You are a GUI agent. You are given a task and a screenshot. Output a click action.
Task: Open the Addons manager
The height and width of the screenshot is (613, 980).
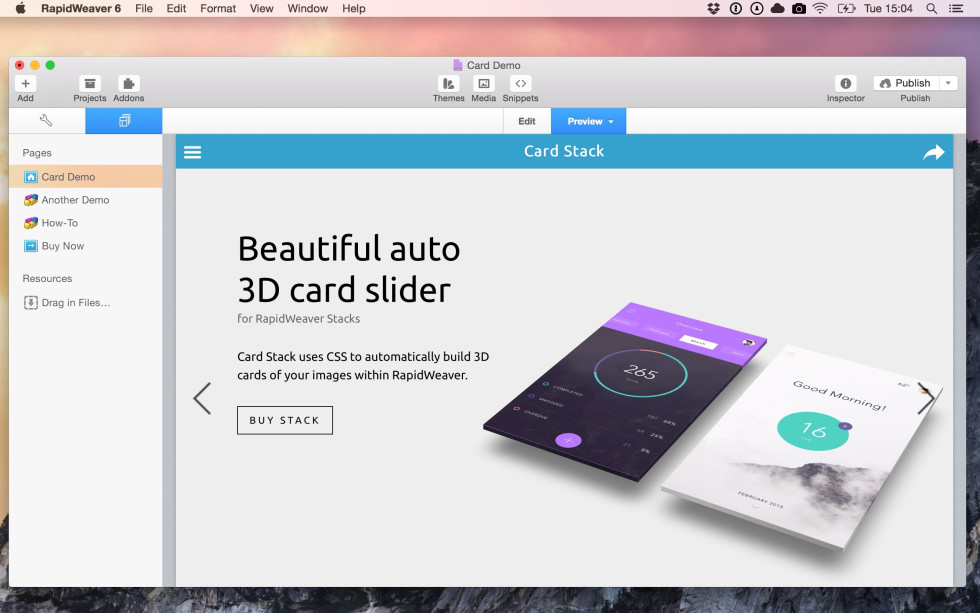(128, 83)
